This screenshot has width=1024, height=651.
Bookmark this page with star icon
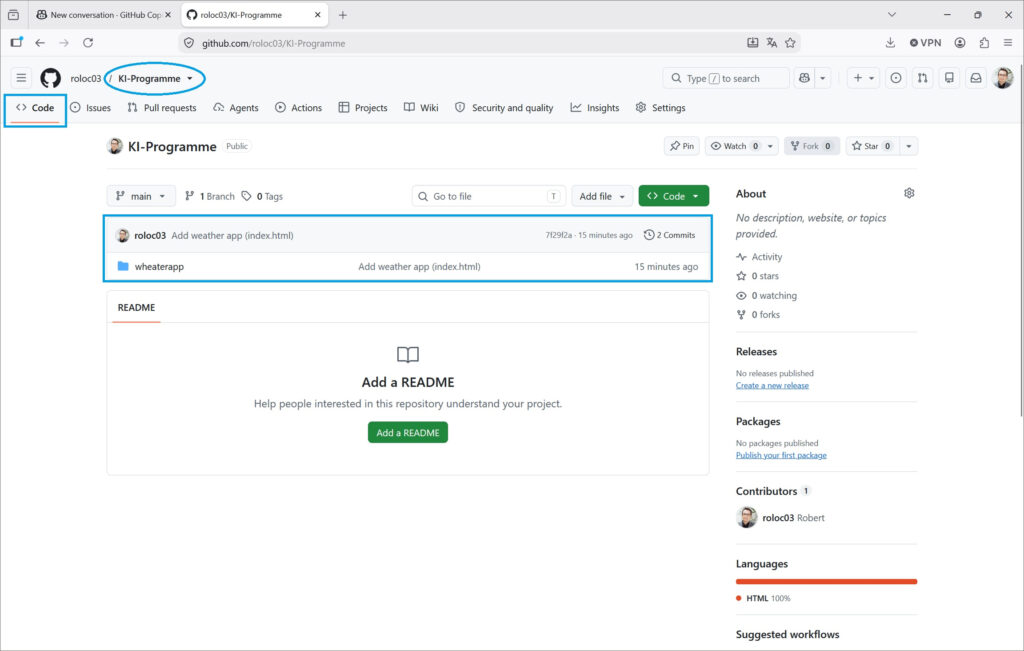click(x=790, y=42)
